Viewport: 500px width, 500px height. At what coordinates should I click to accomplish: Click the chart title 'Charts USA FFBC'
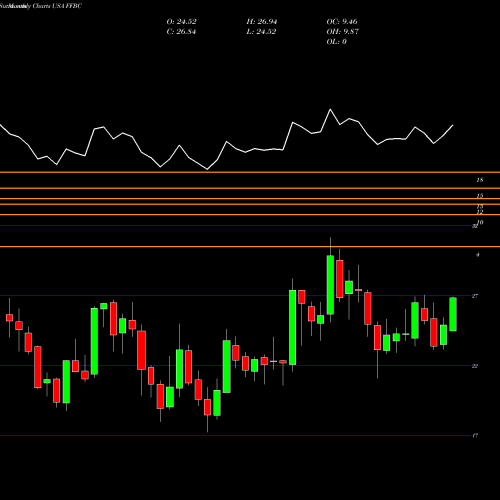point(57,6)
